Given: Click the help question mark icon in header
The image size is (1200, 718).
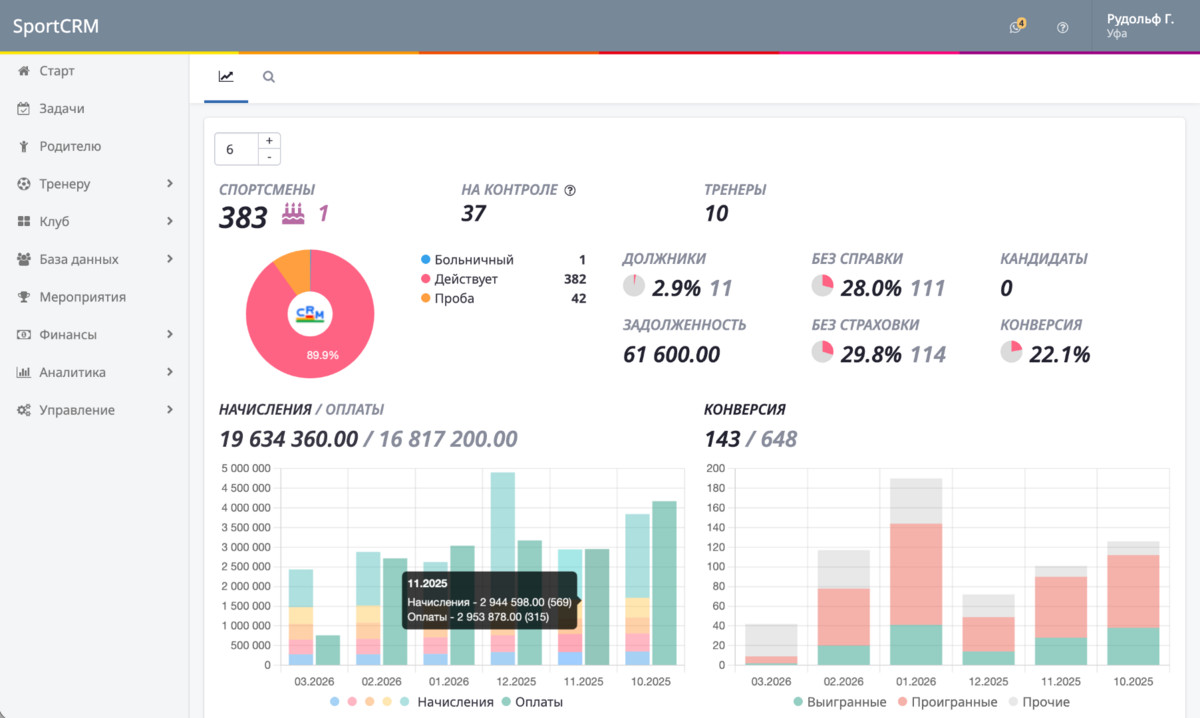Looking at the screenshot, I should pyautogui.click(x=1063, y=27).
